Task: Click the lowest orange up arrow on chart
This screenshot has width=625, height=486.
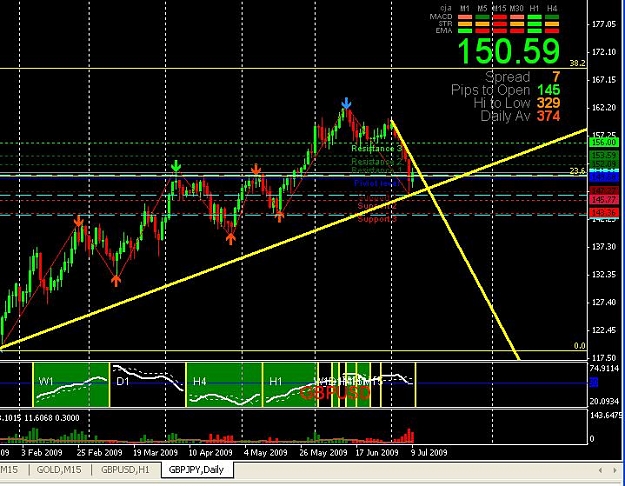Action: click(x=116, y=281)
